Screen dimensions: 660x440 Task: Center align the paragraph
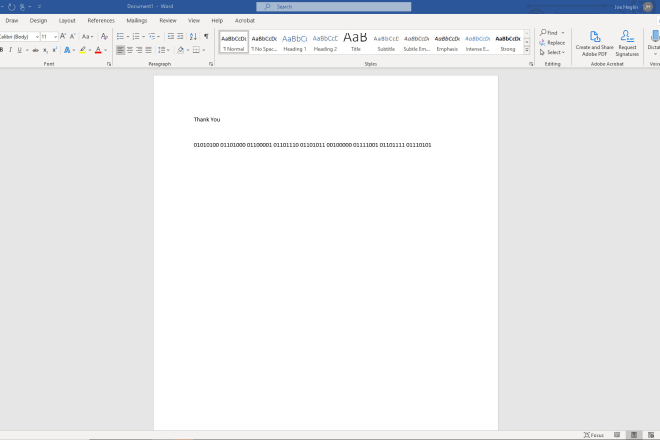pyautogui.click(x=130, y=50)
